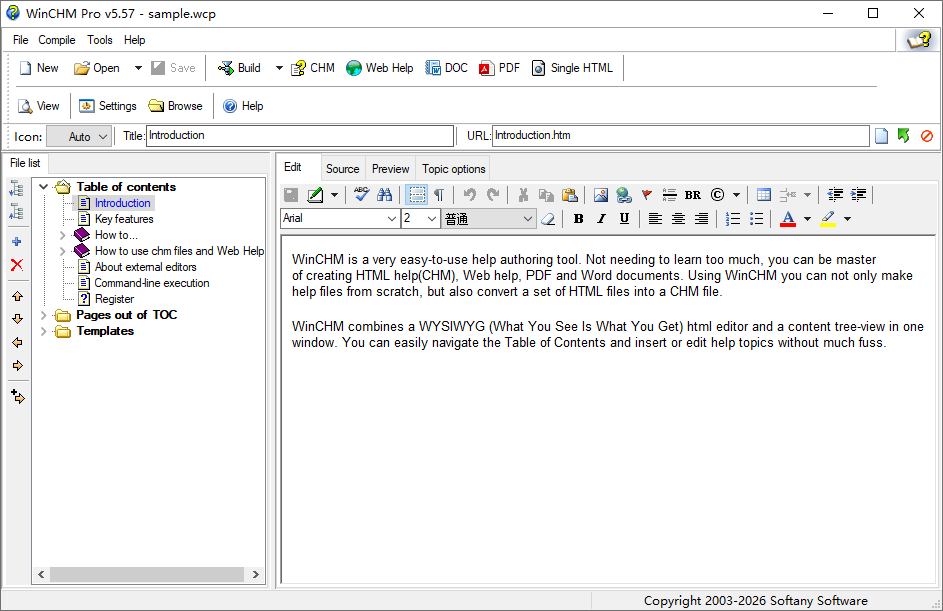943x611 pixels.
Task: Collapse all nodes in the contents tree
Action: point(17,212)
